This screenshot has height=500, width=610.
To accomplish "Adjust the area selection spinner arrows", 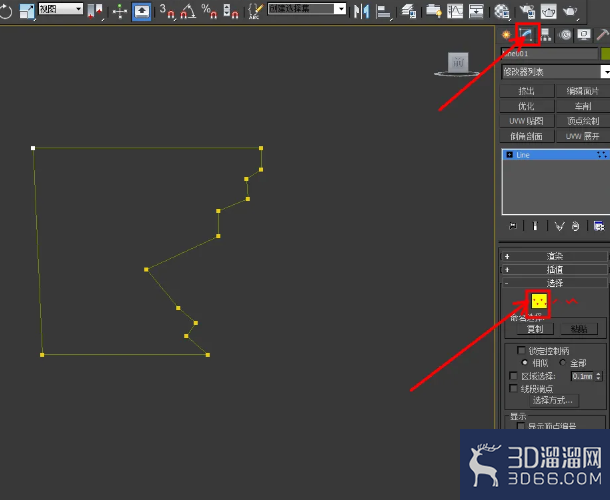I will pyautogui.click(x=599, y=376).
